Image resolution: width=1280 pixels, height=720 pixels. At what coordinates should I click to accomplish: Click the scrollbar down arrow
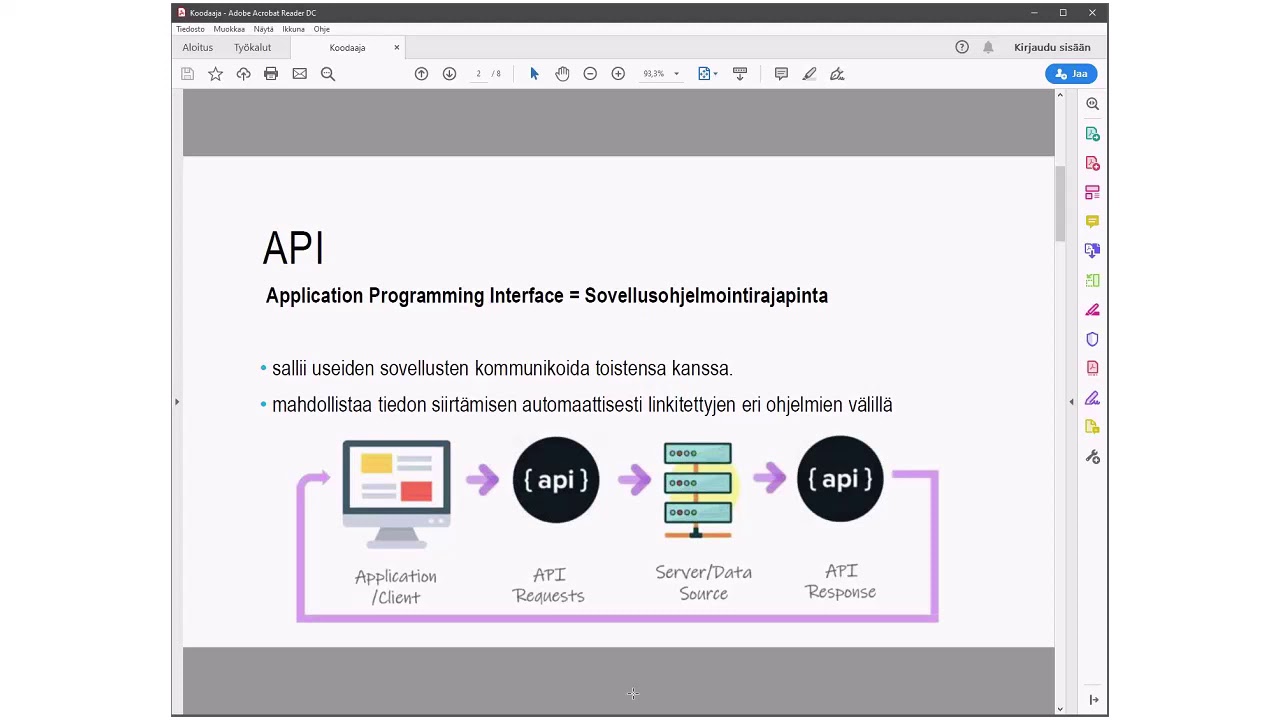click(1060, 709)
